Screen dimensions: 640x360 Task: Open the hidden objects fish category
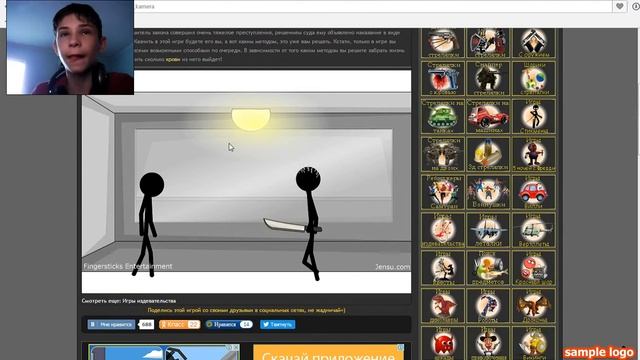488,268
